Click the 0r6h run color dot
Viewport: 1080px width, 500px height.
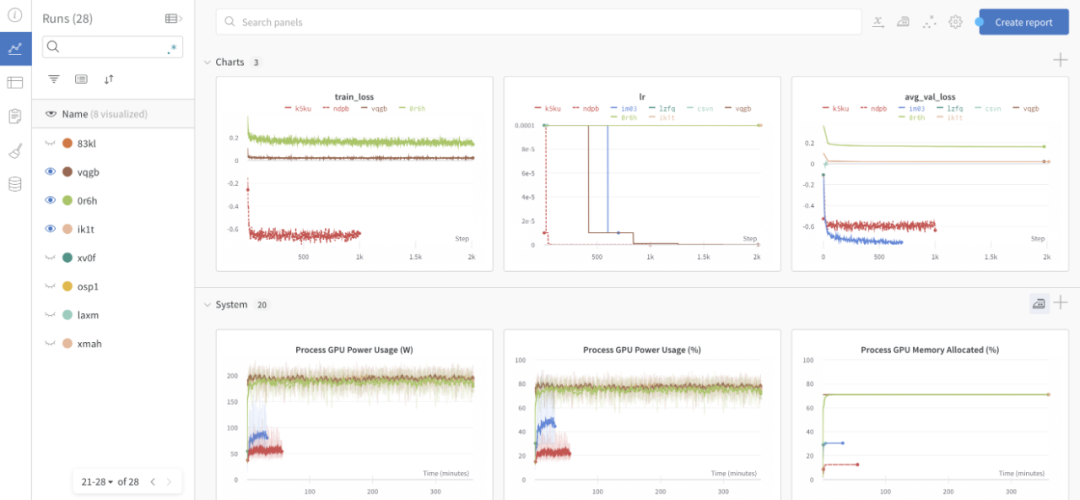[x=68, y=200]
